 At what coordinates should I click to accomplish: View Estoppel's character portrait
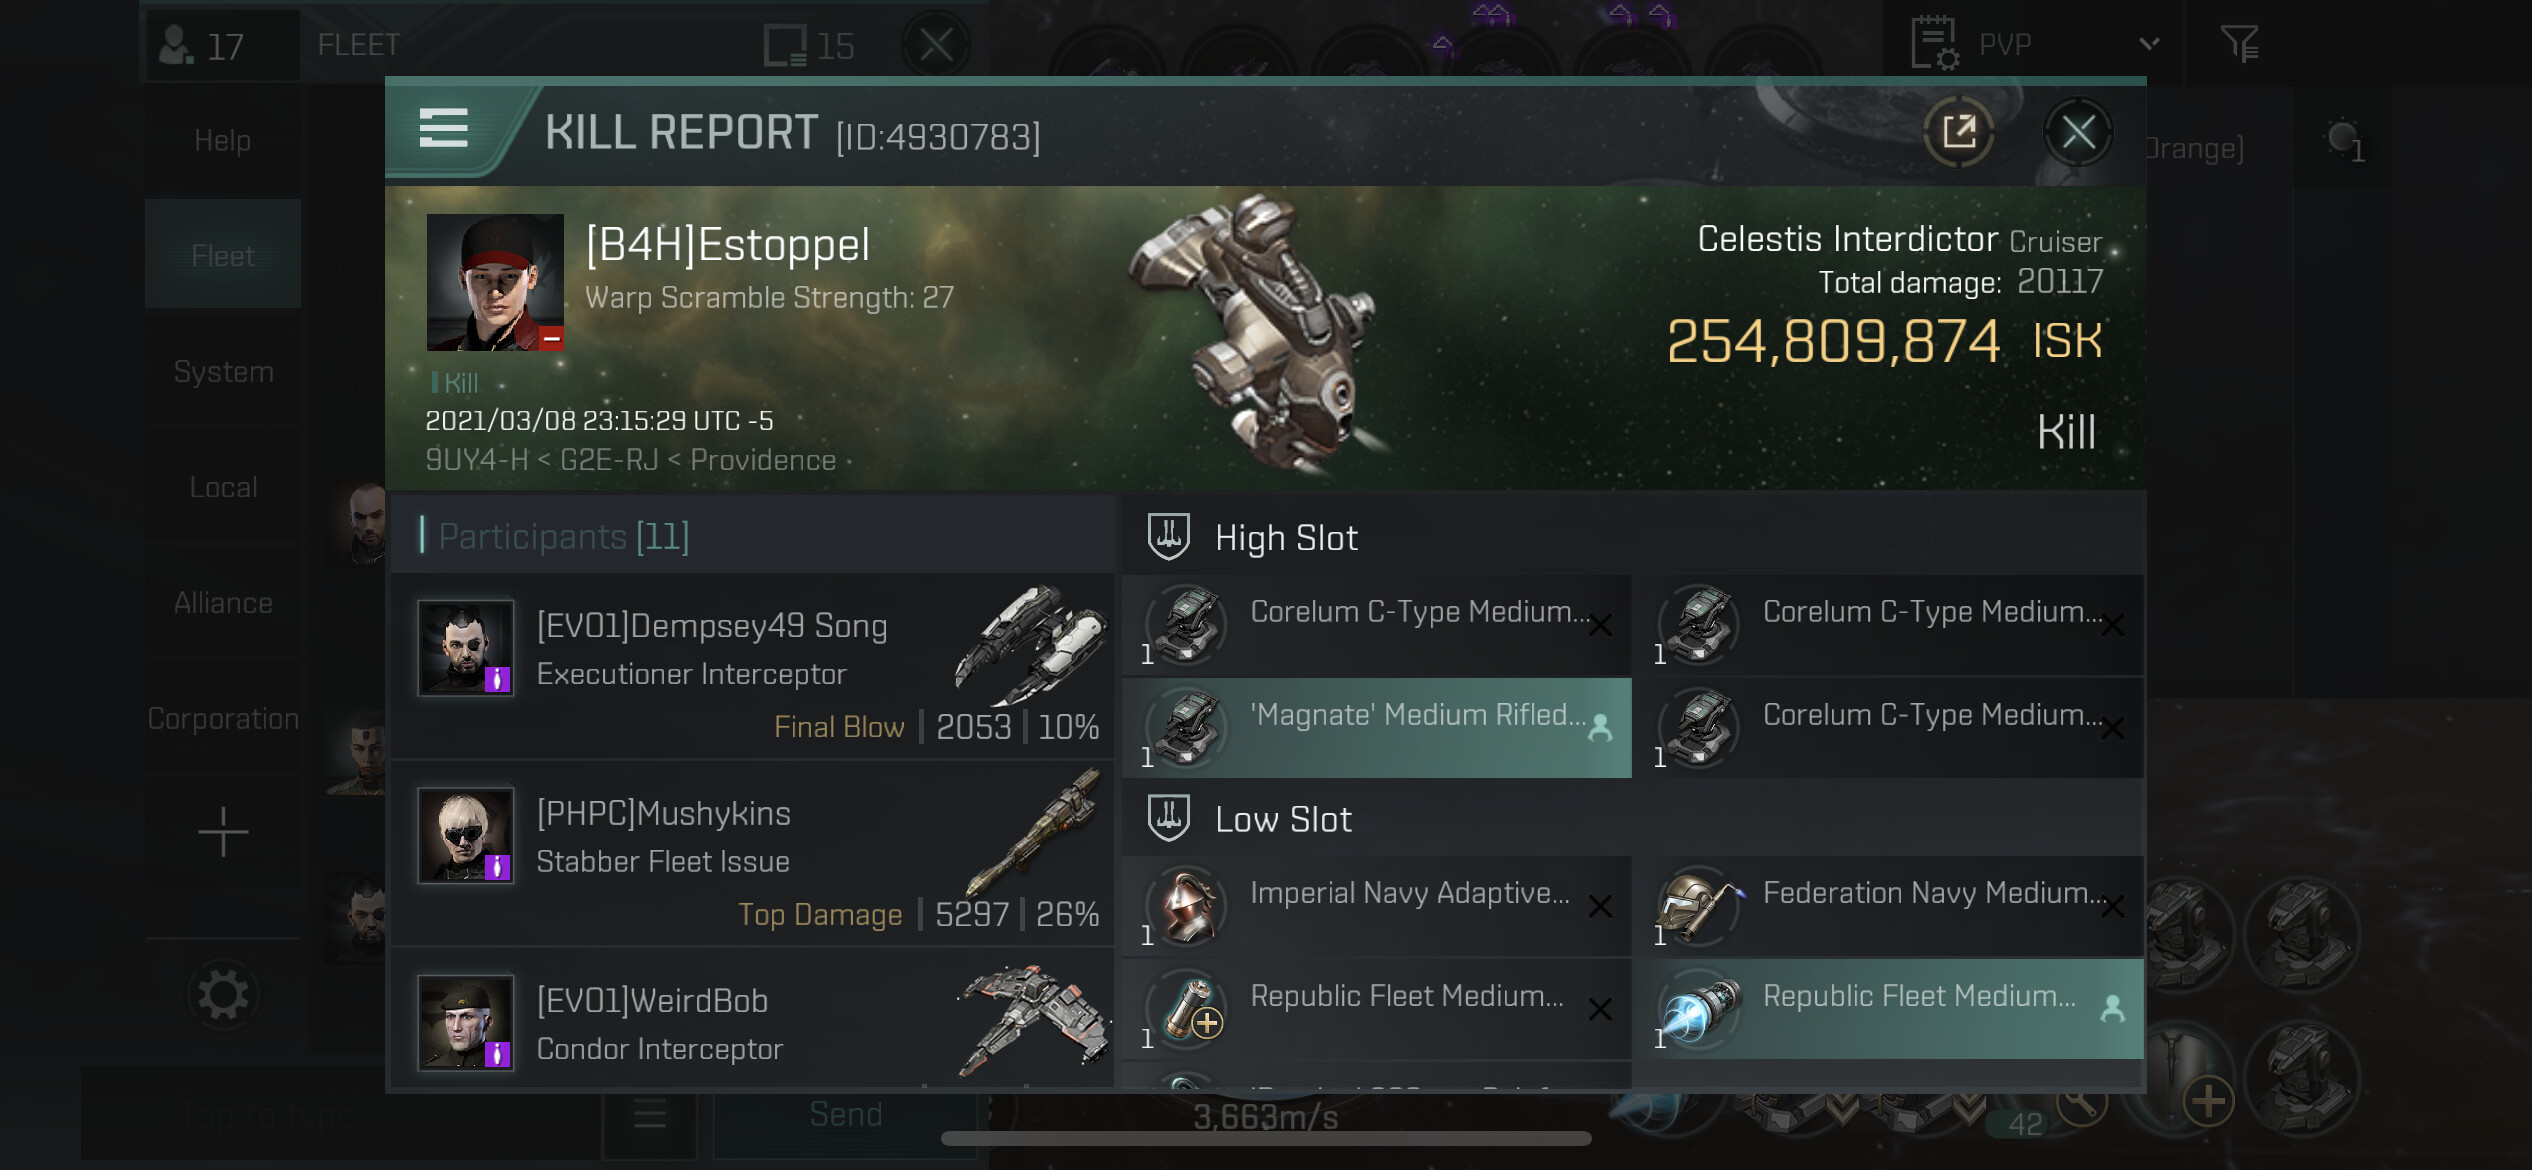(x=495, y=282)
